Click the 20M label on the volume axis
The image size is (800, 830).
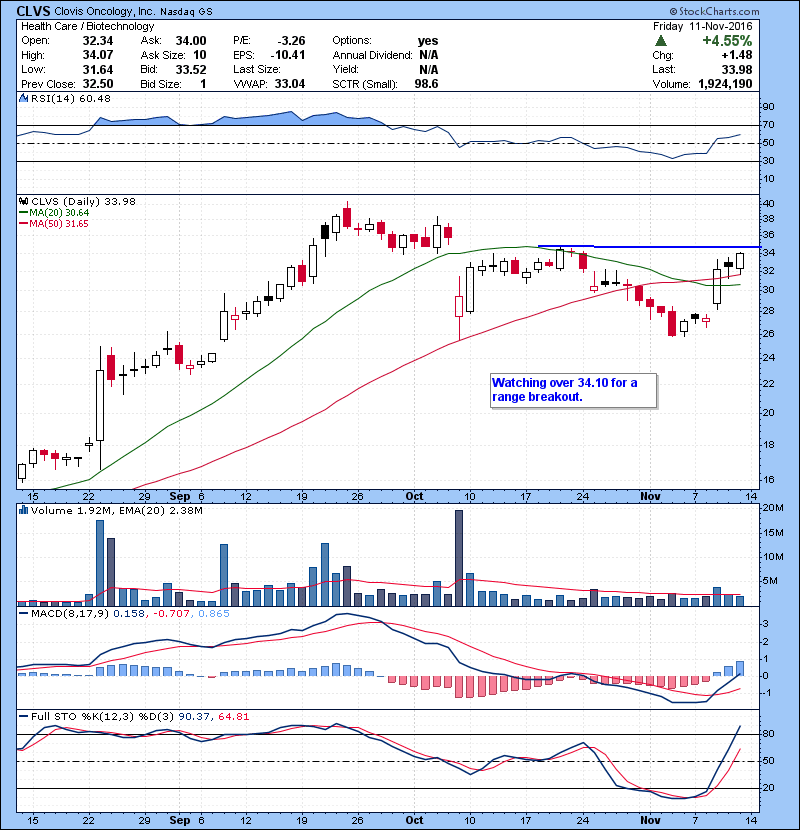[772, 507]
